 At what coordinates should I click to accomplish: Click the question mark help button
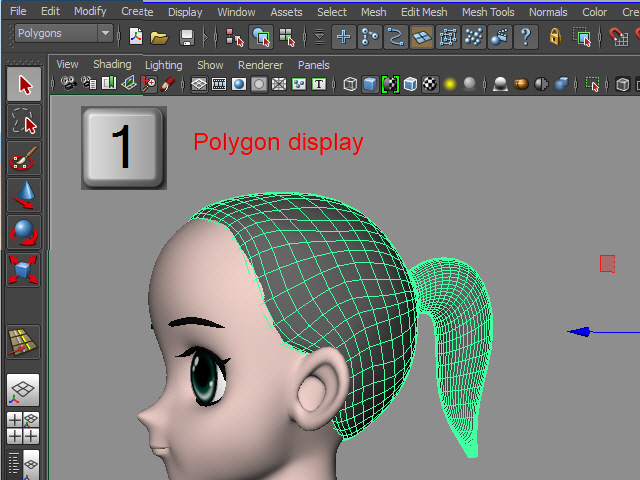[x=525, y=37]
